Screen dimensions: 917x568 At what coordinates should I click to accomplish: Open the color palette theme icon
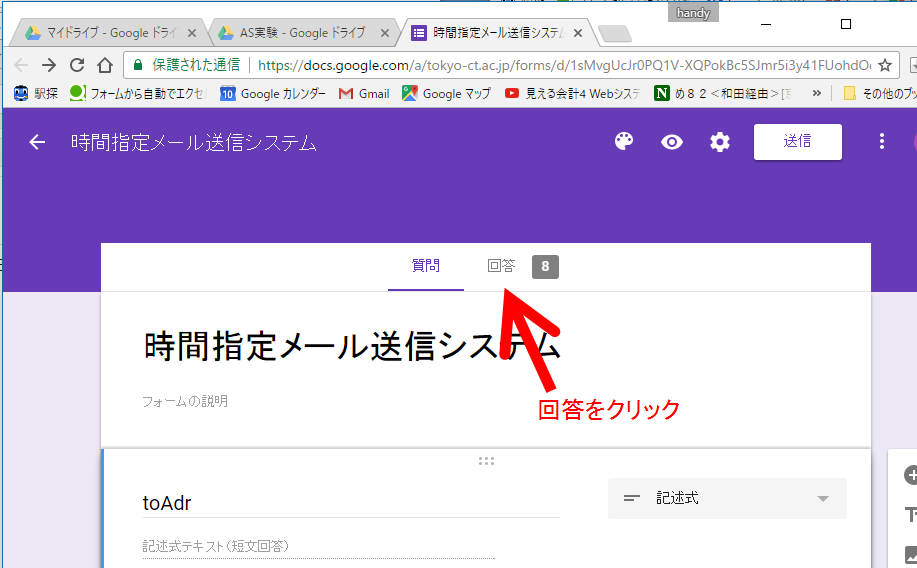click(624, 142)
